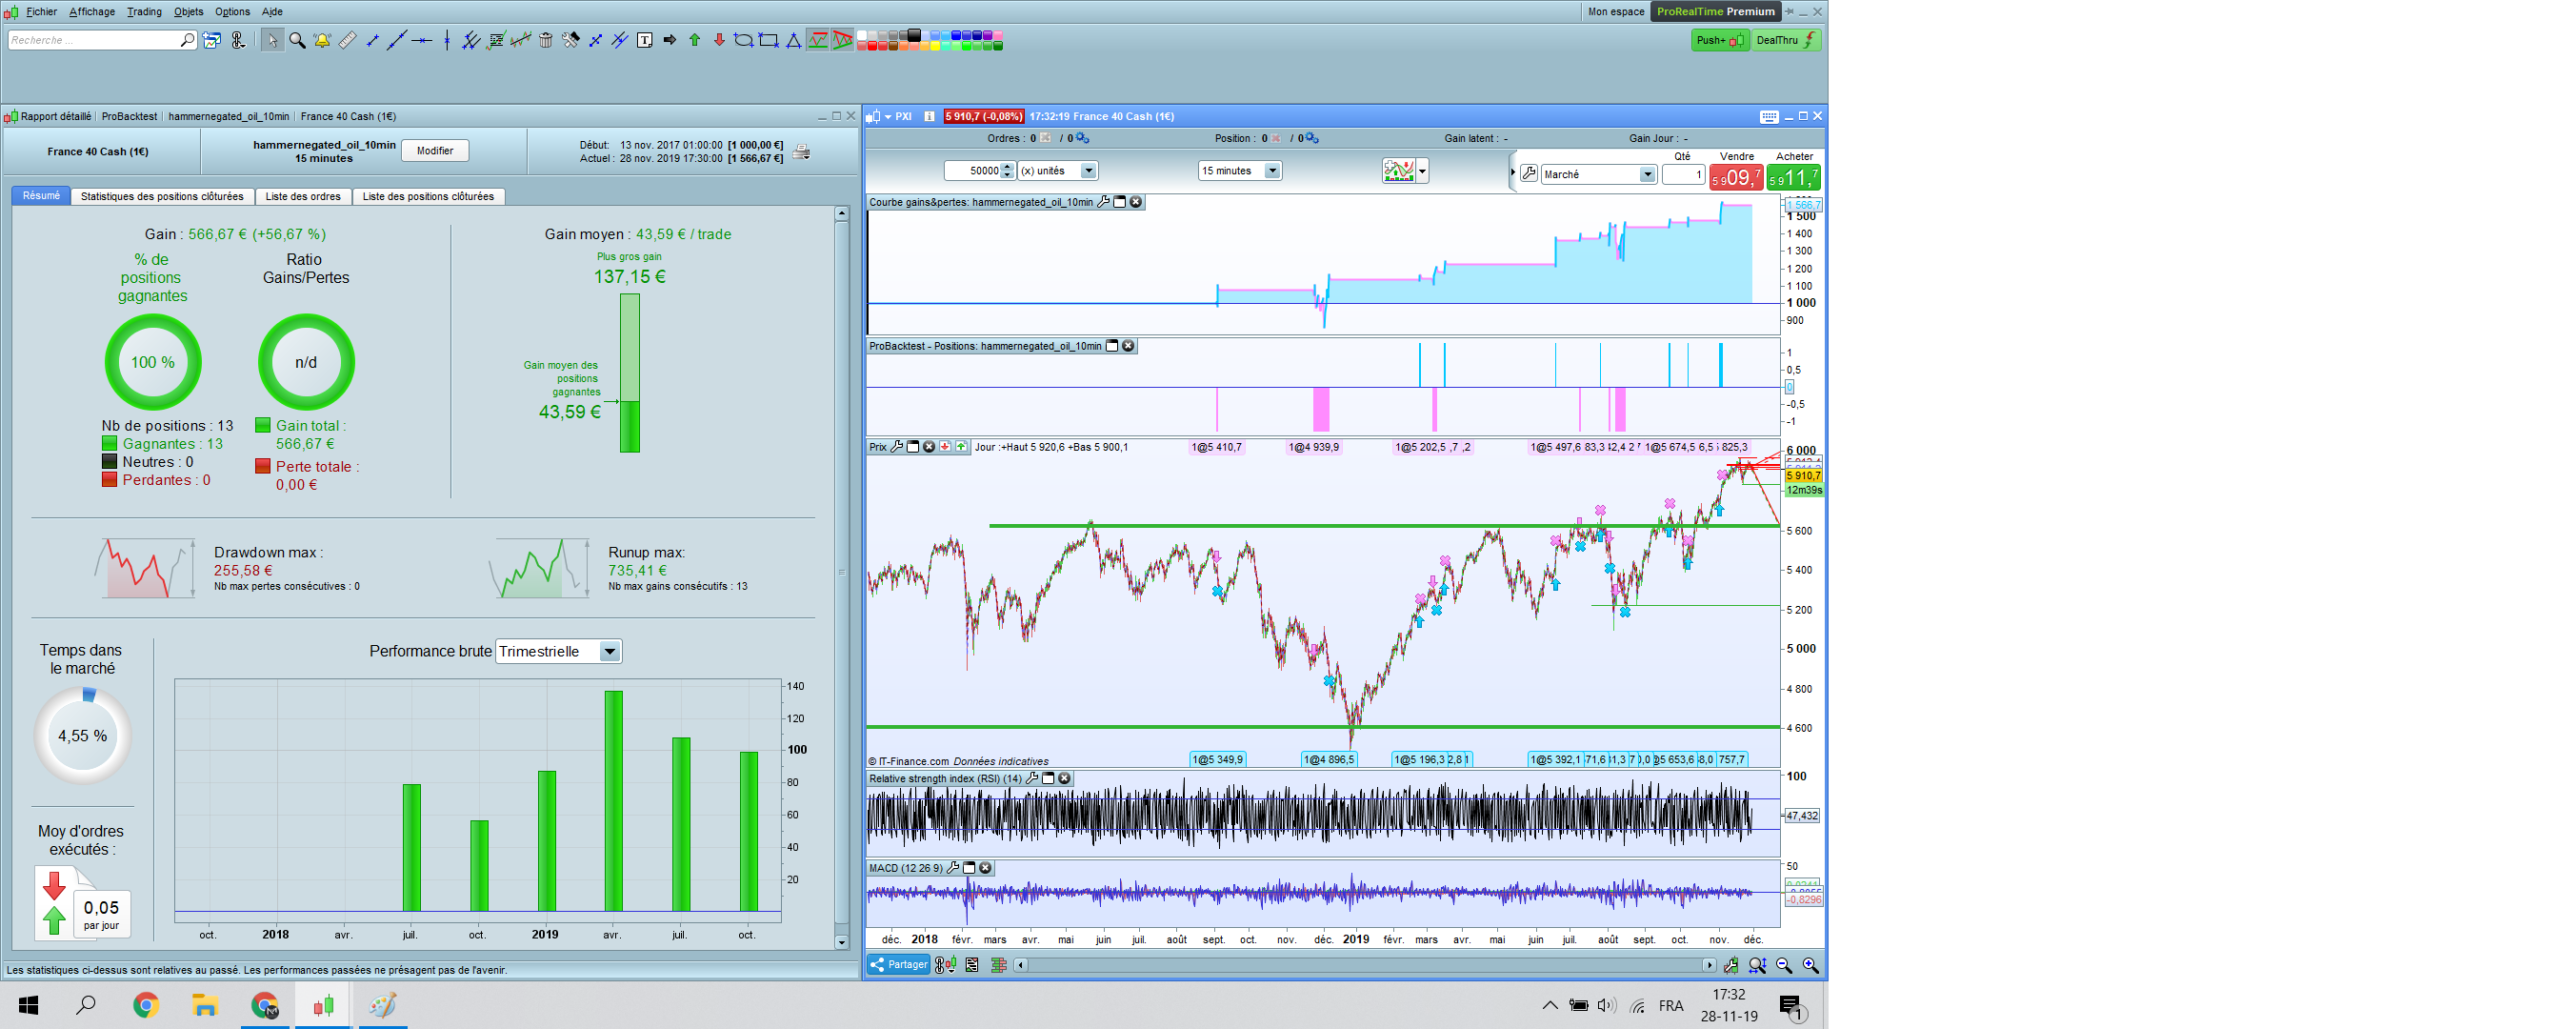
Task: Select the pointer cursor tool
Action: [272, 41]
